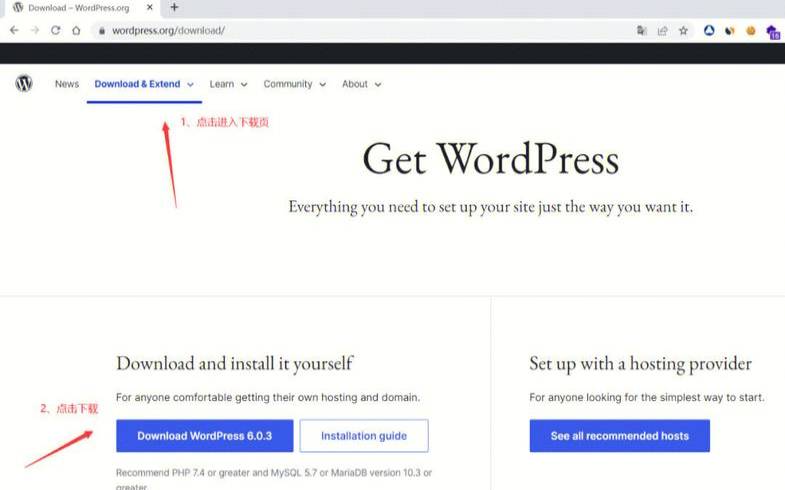
Task: Click the padlock site info icon
Action: pos(102,31)
